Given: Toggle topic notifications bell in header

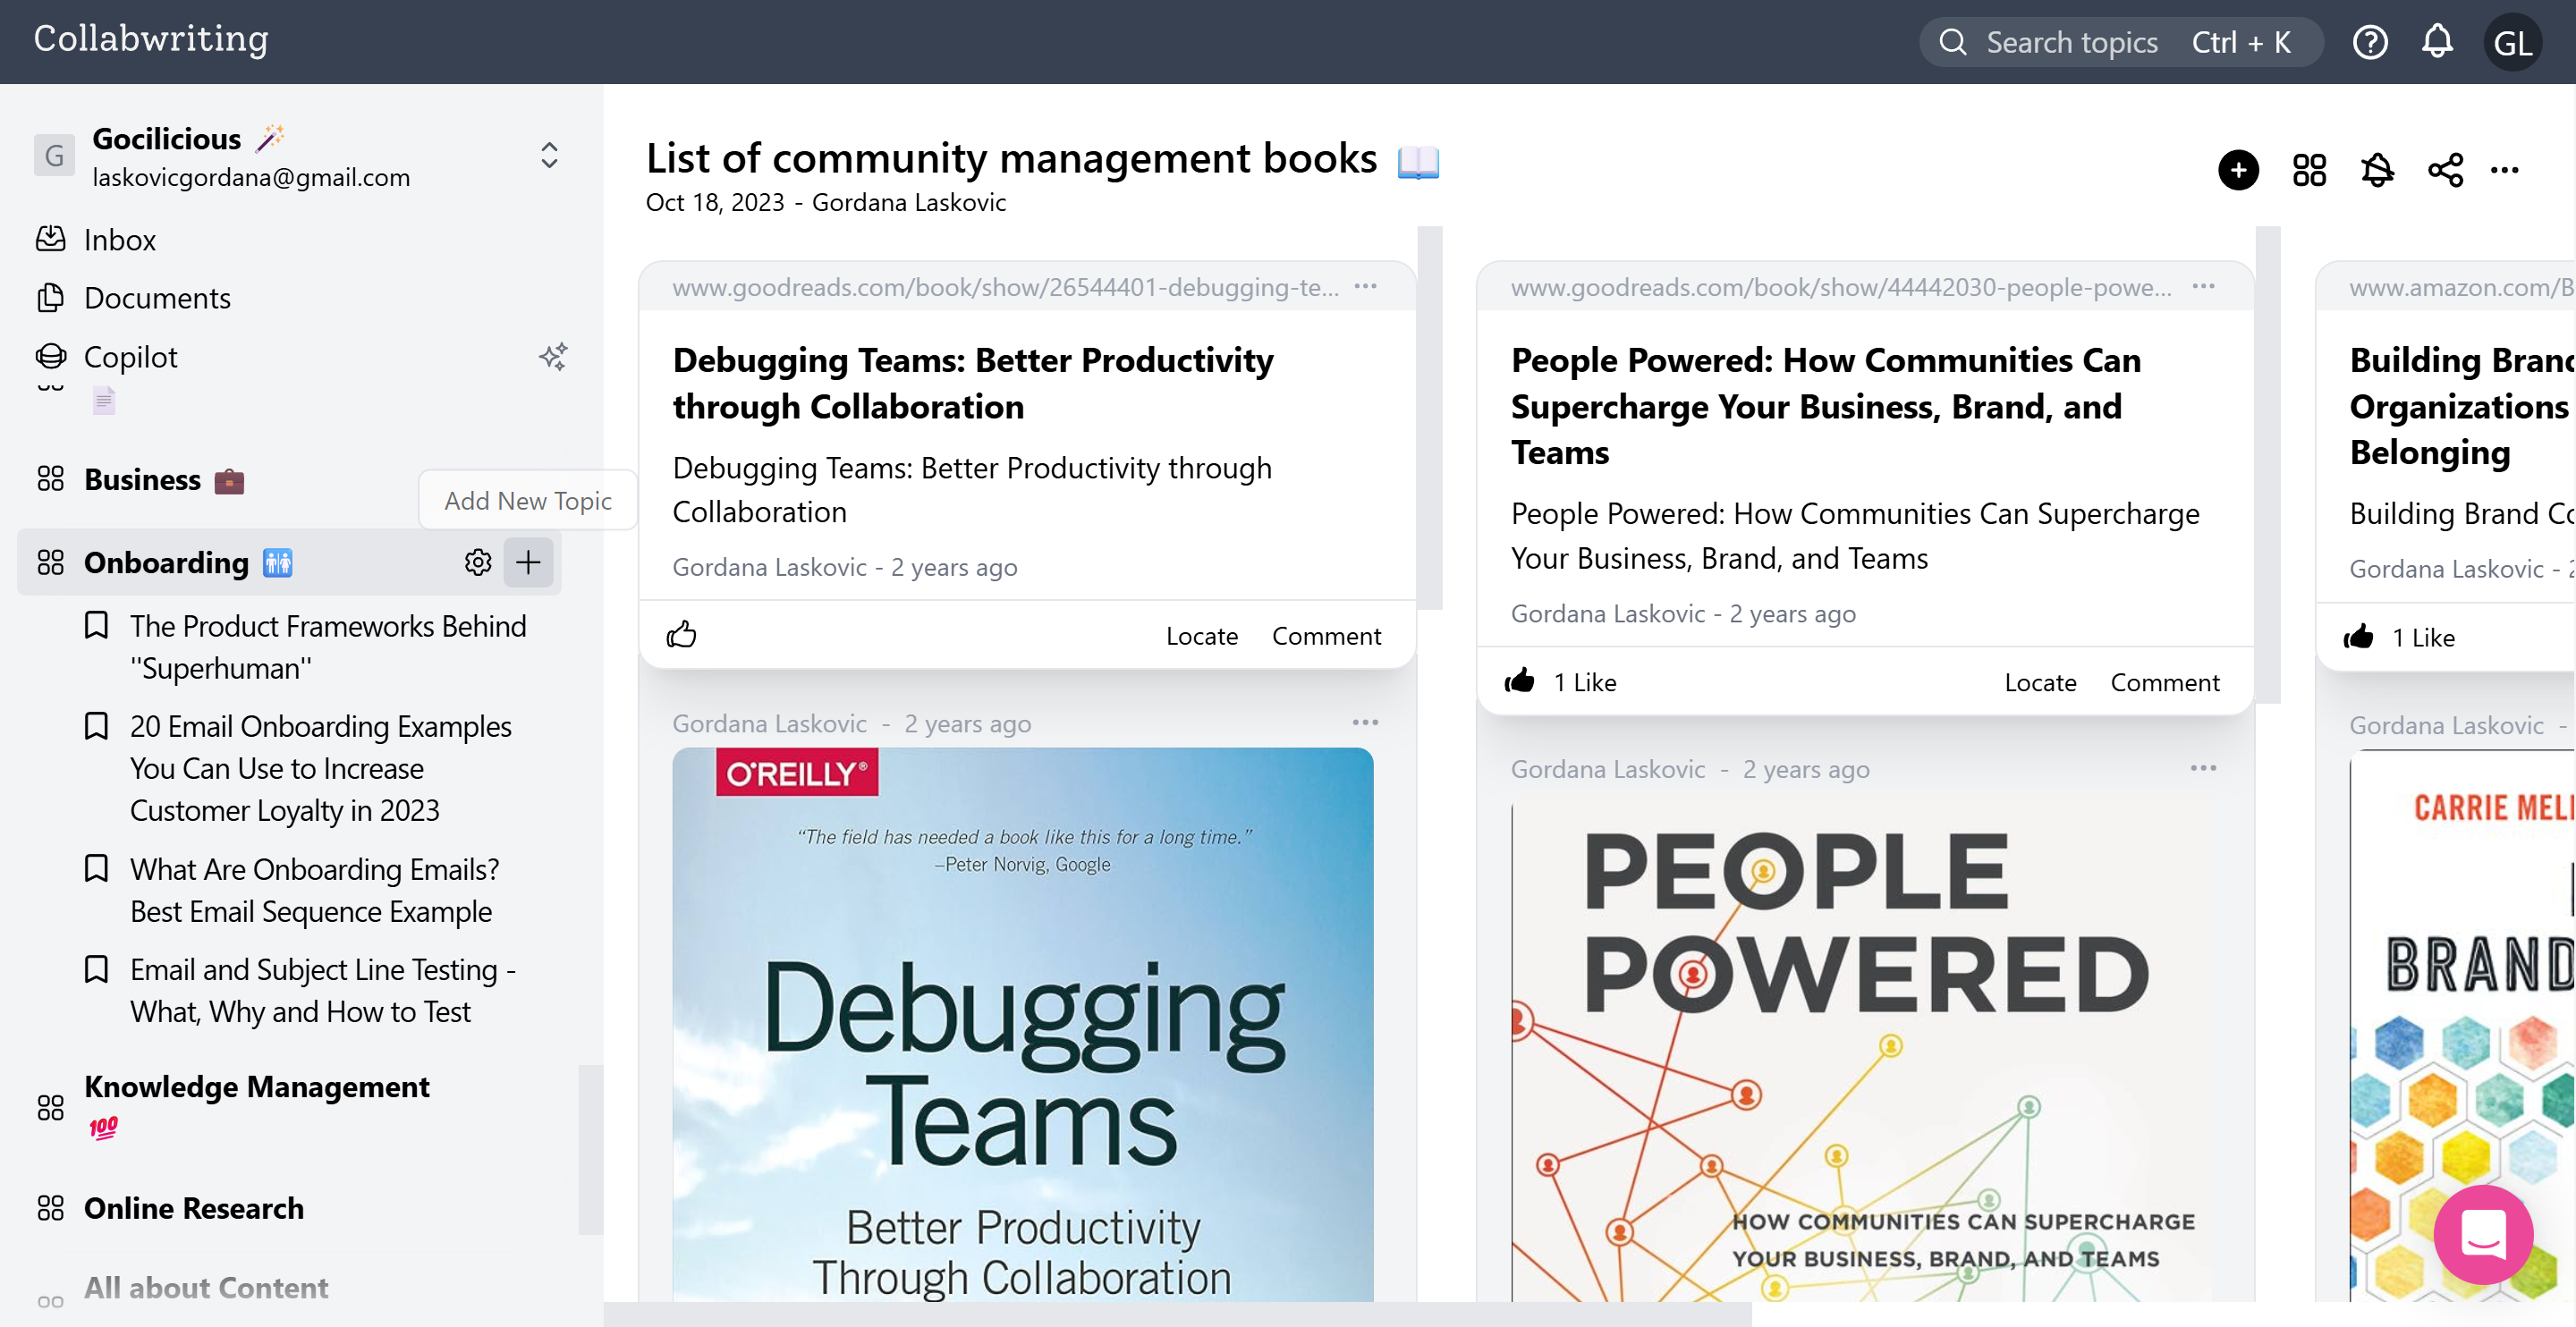Looking at the screenshot, I should point(2377,170).
